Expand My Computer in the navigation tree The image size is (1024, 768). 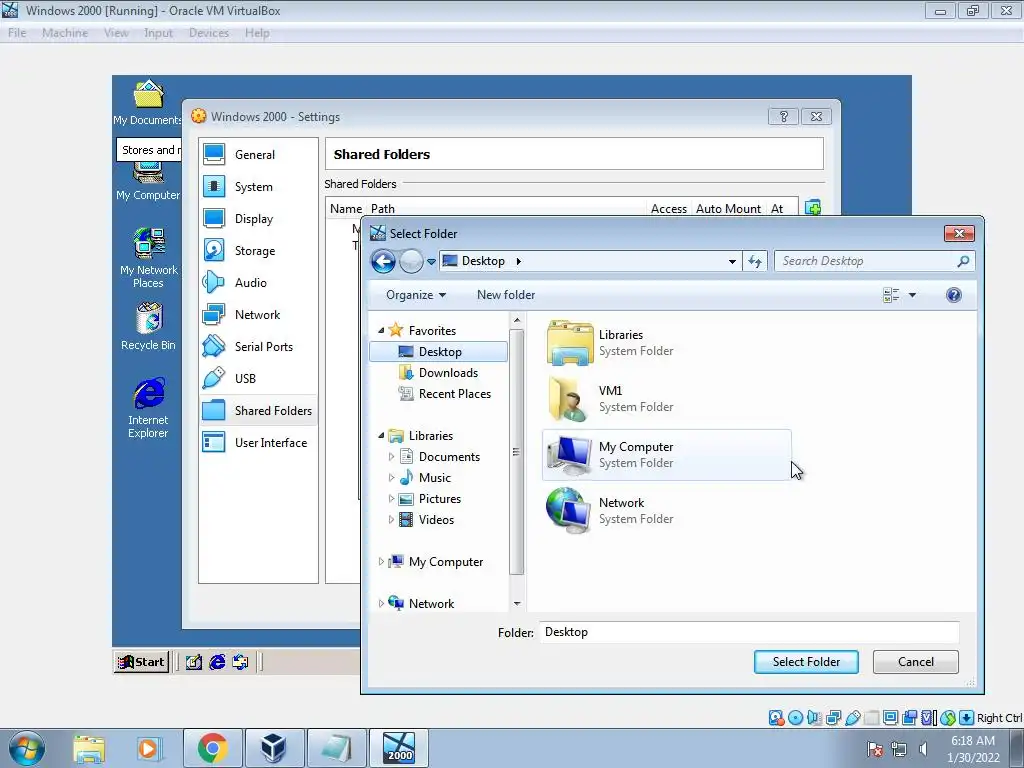[381, 562]
